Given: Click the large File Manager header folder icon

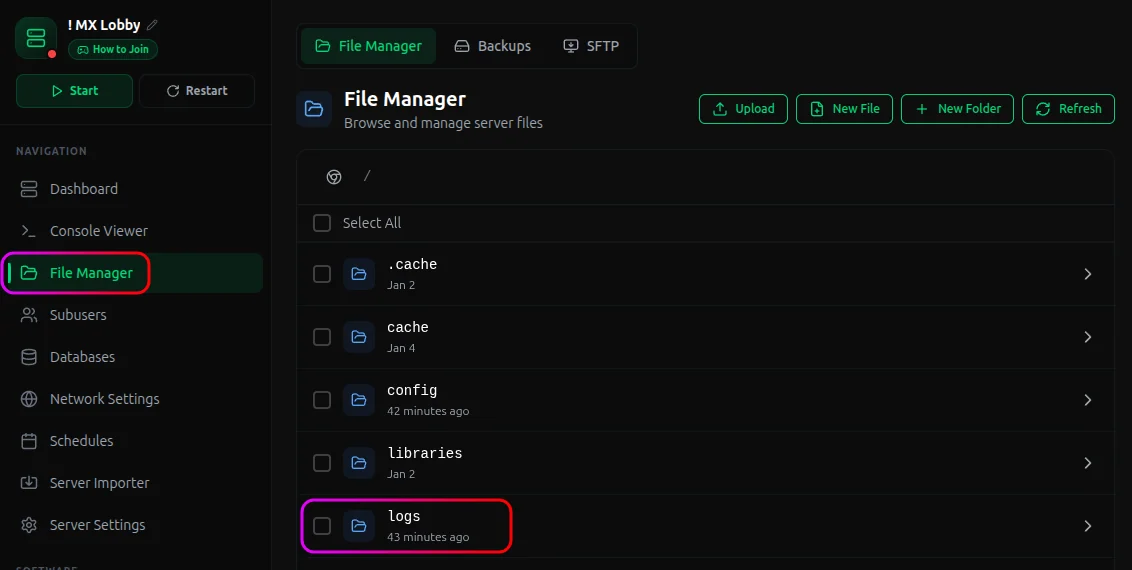Looking at the screenshot, I should coord(314,109).
